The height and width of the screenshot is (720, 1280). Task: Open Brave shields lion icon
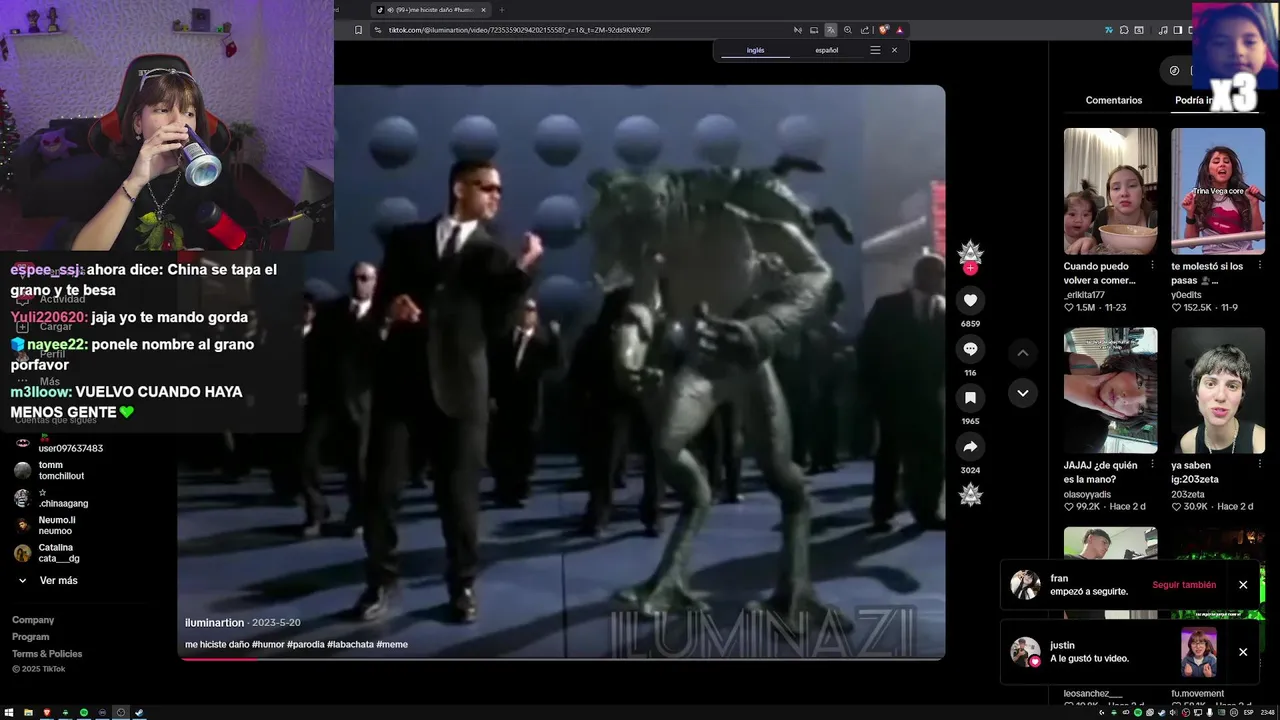883,30
